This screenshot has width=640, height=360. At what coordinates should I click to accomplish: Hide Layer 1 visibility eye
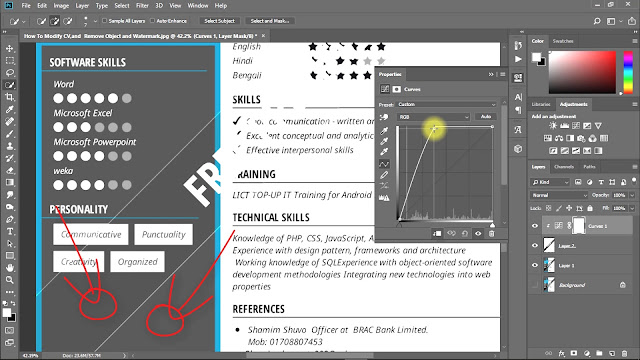click(535, 265)
